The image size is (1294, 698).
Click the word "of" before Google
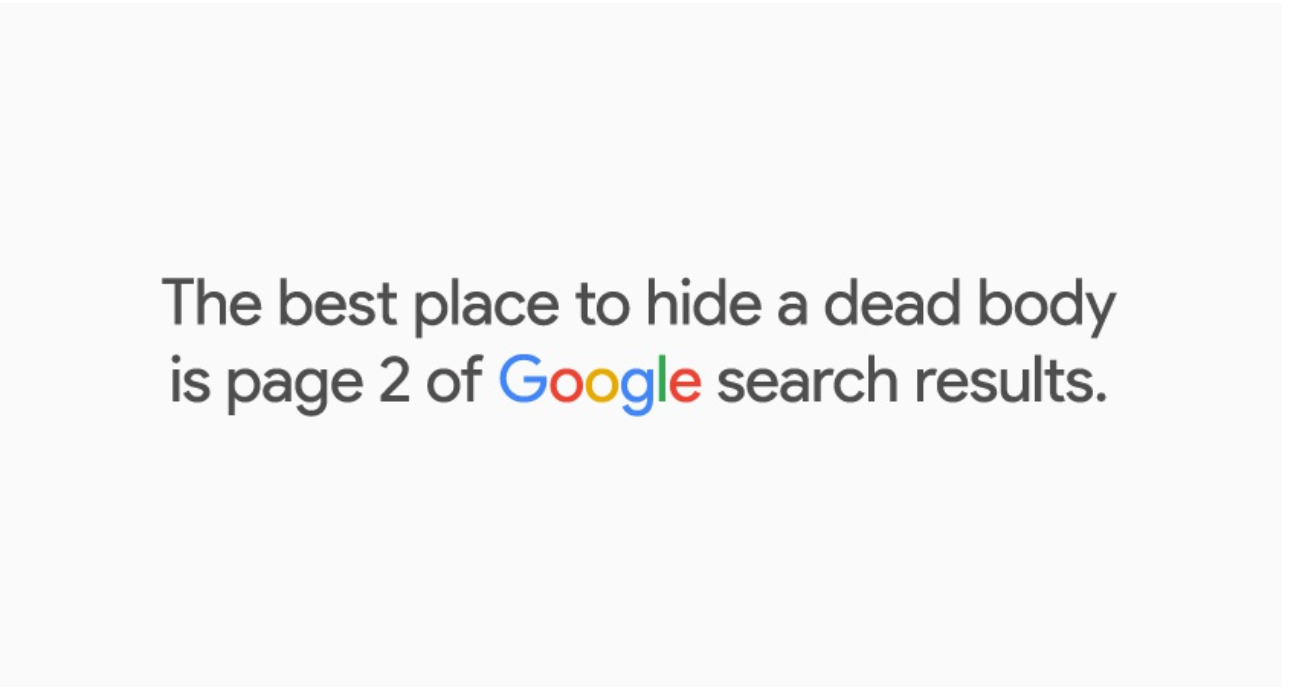455,379
